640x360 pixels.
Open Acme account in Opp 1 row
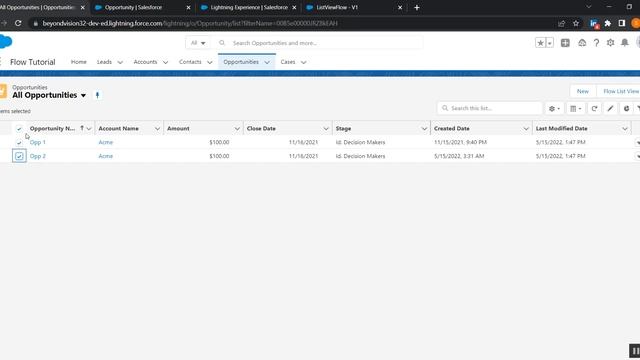coord(105,142)
